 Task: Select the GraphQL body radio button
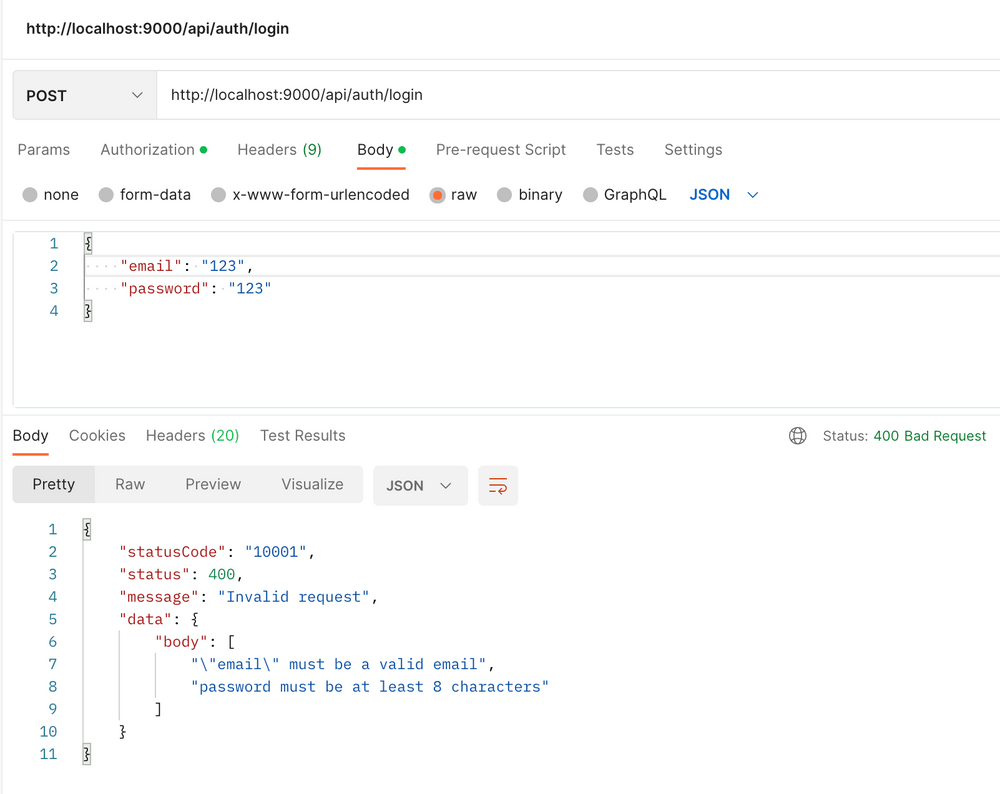tap(590, 195)
